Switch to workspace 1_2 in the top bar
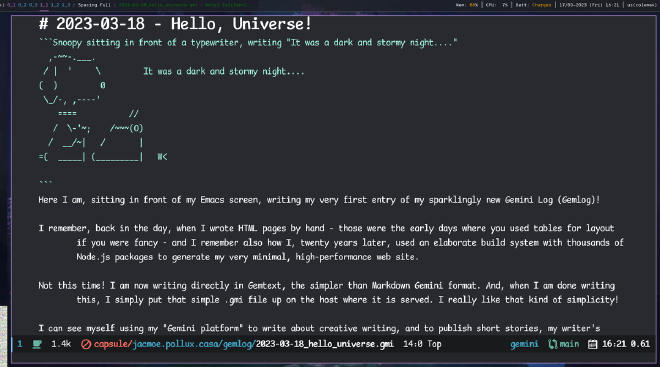 (55, 5)
